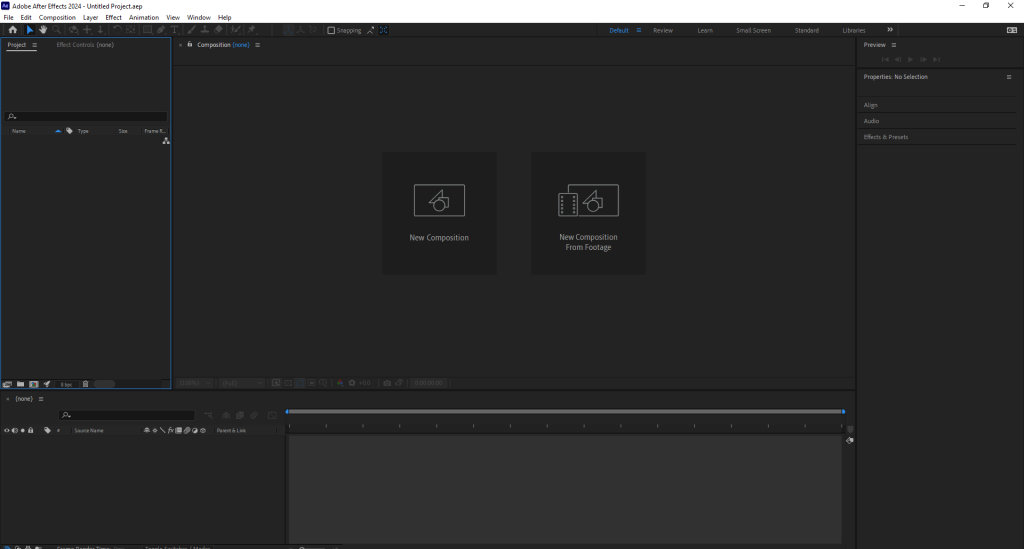This screenshot has height=549, width=1024.
Task: Click New Composition From Footage
Action: click(x=588, y=212)
